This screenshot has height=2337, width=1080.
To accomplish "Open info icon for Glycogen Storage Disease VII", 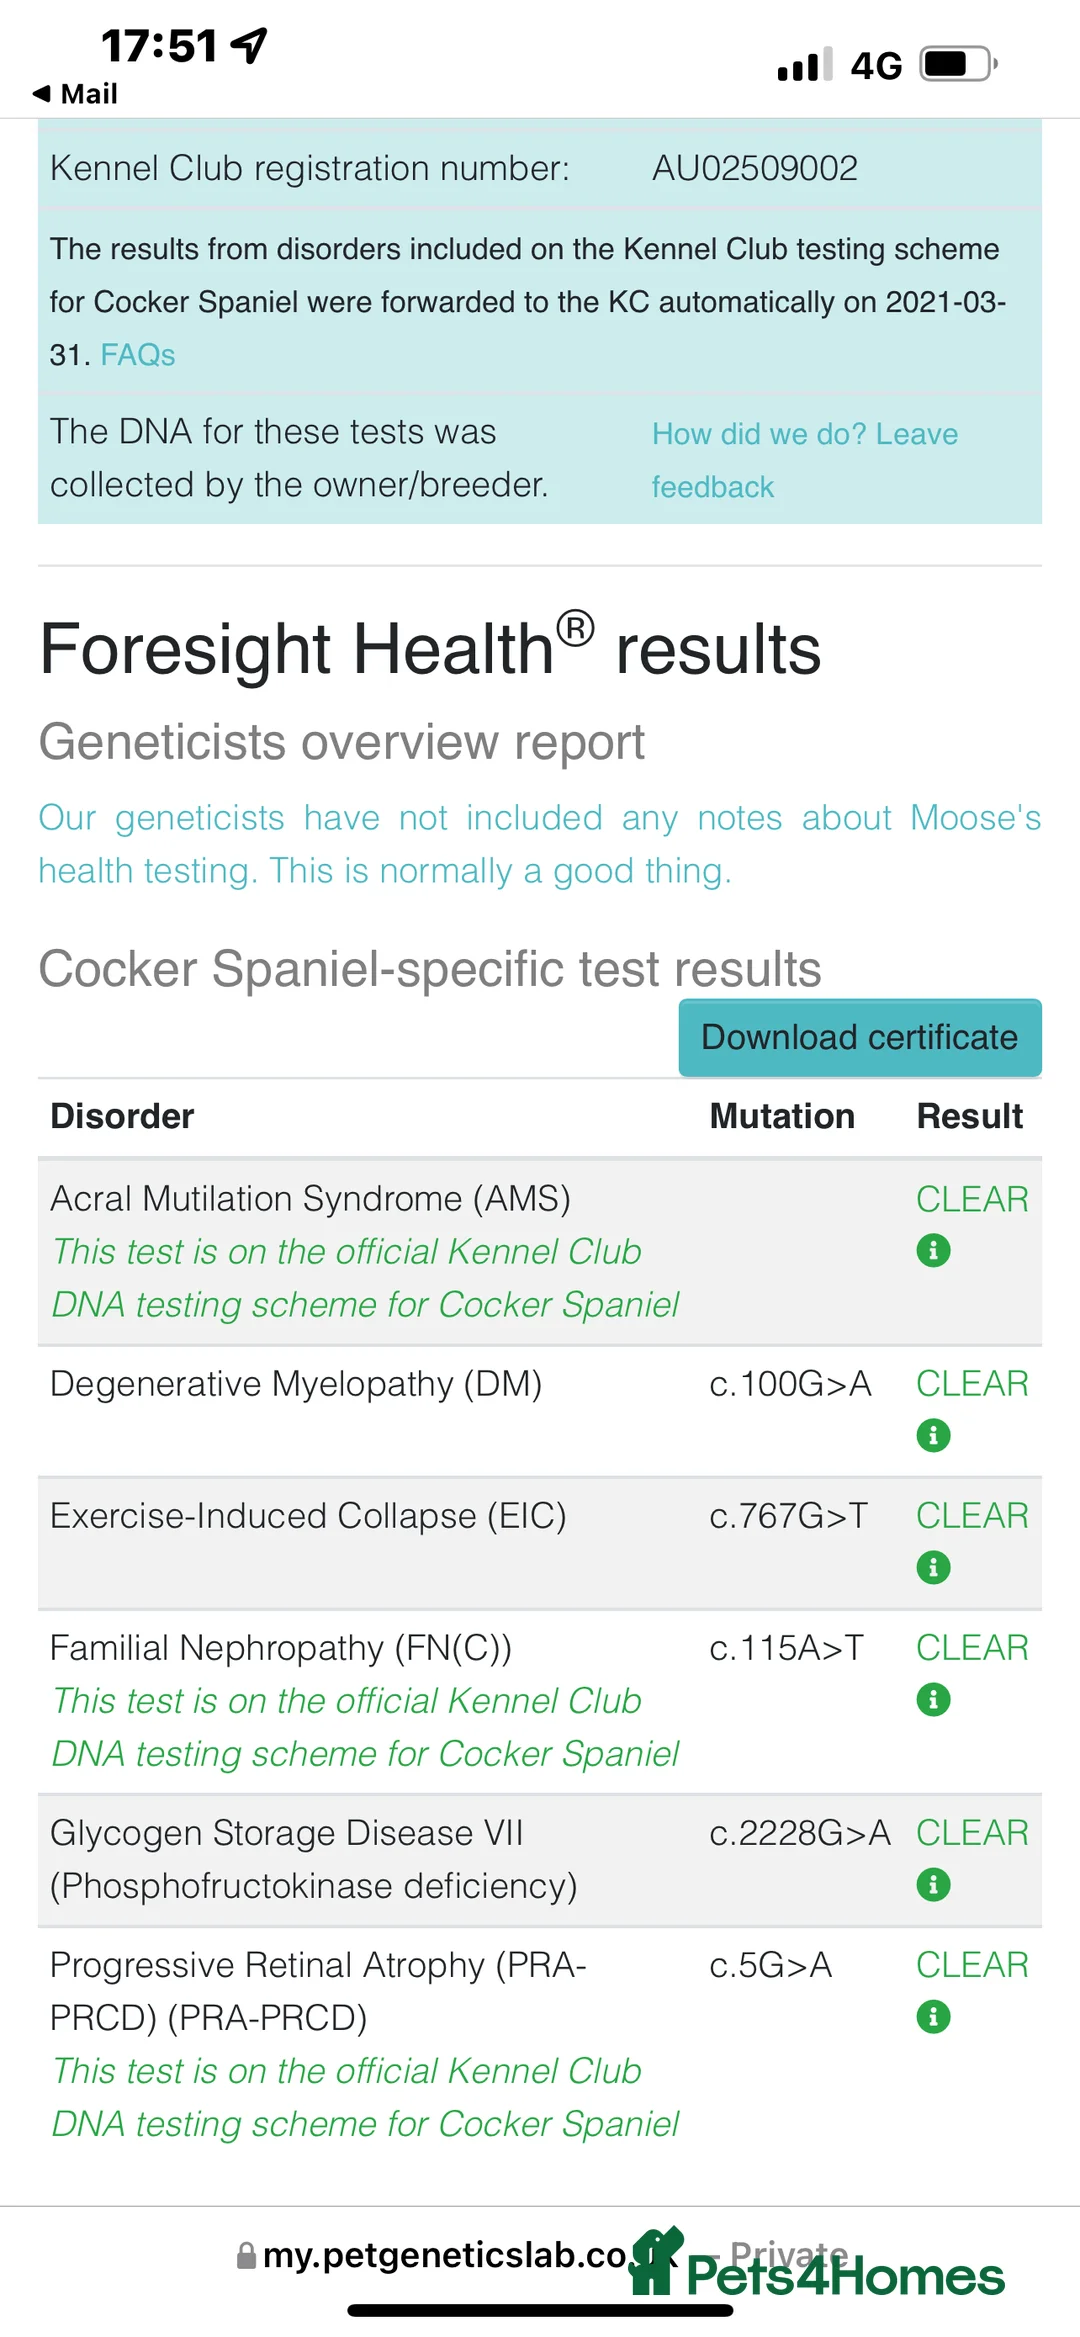I will (x=933, y=1884).
